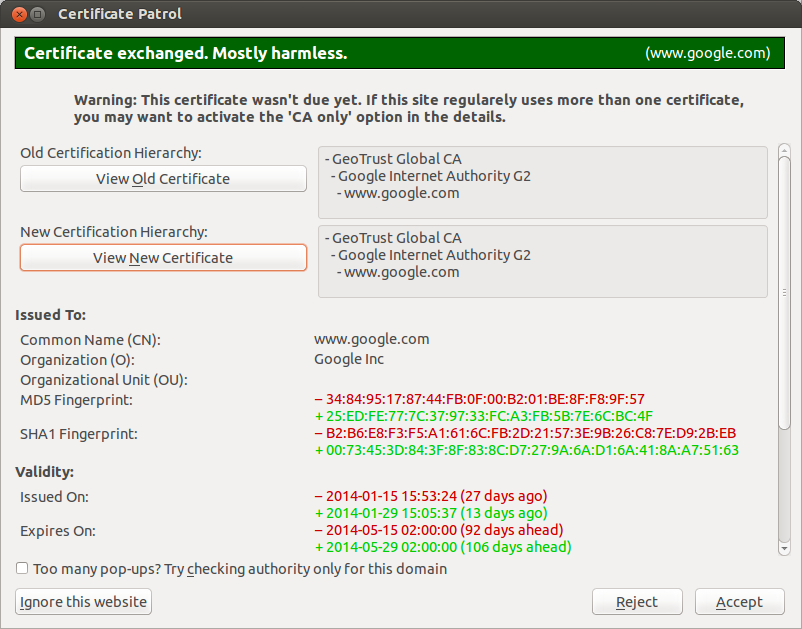
Task: Click the SHA1 Fingerprint label
Action: pos(79,434)
